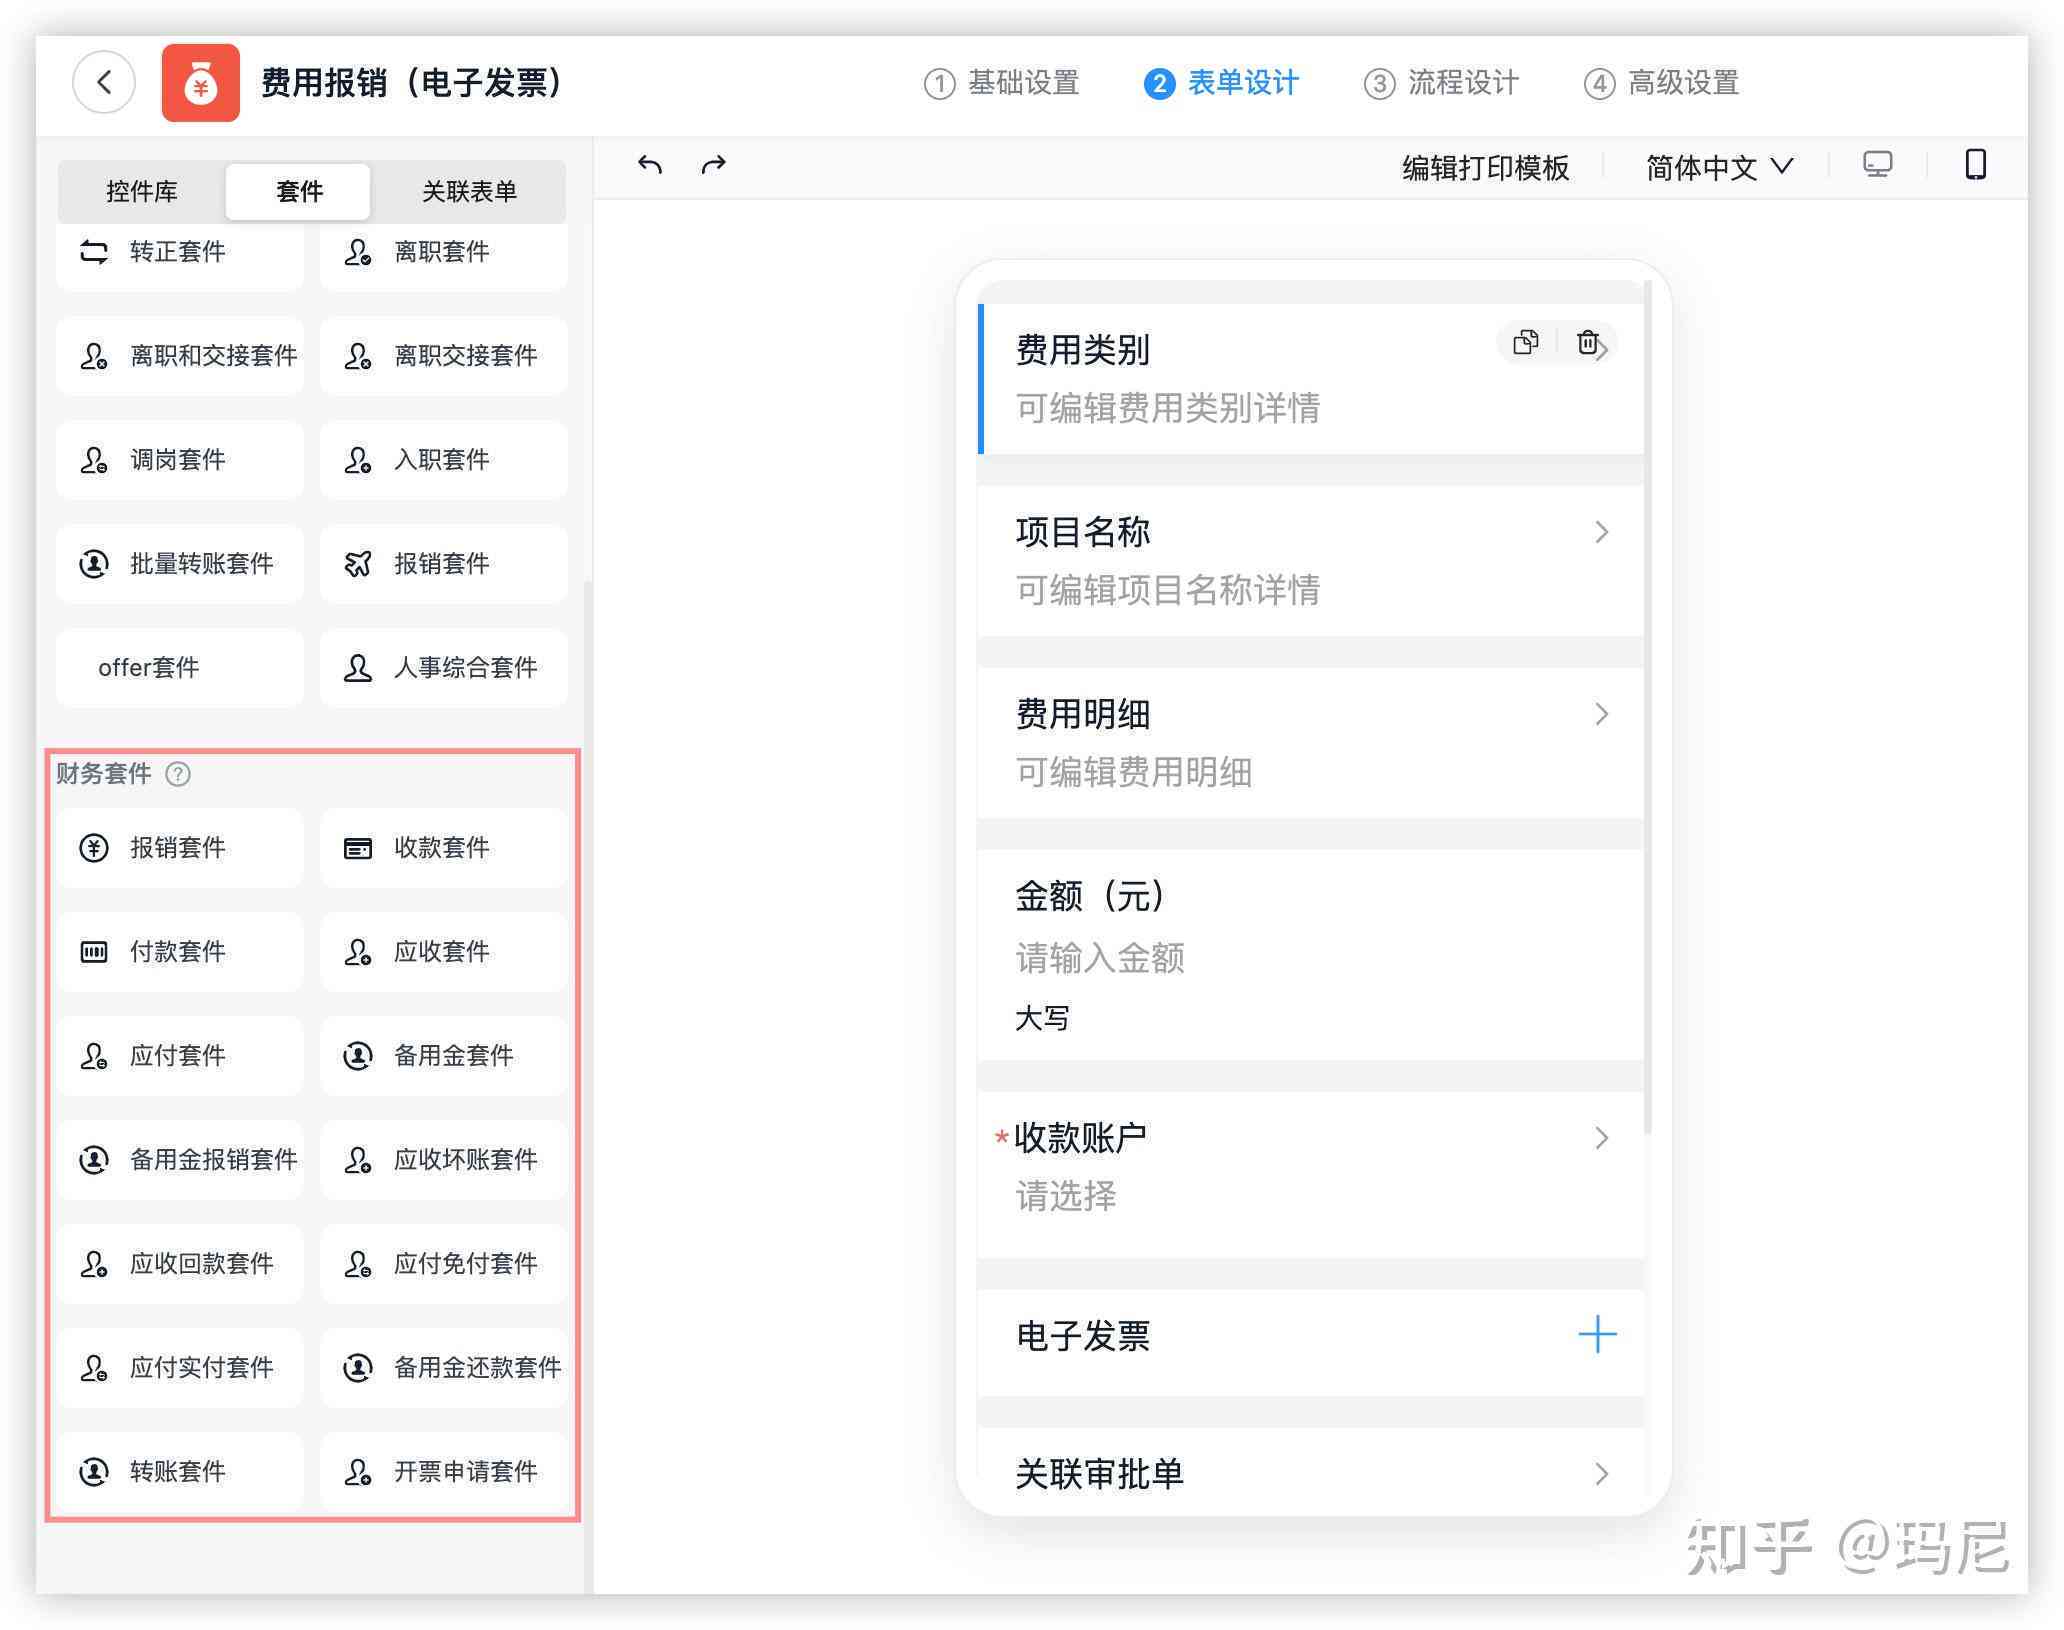
Task: Select the 费用类别 form field
Action: click(x=1311, y=379)
